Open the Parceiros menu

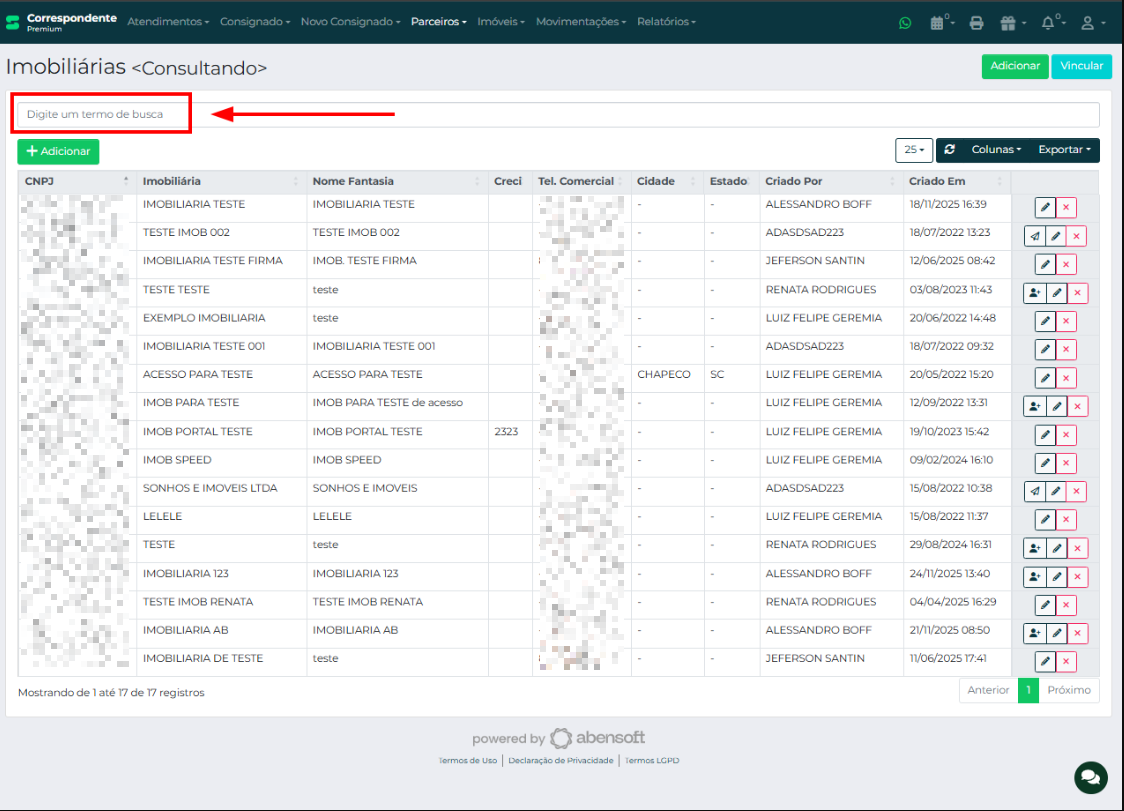pyautogui.click(x=438, y=20)
